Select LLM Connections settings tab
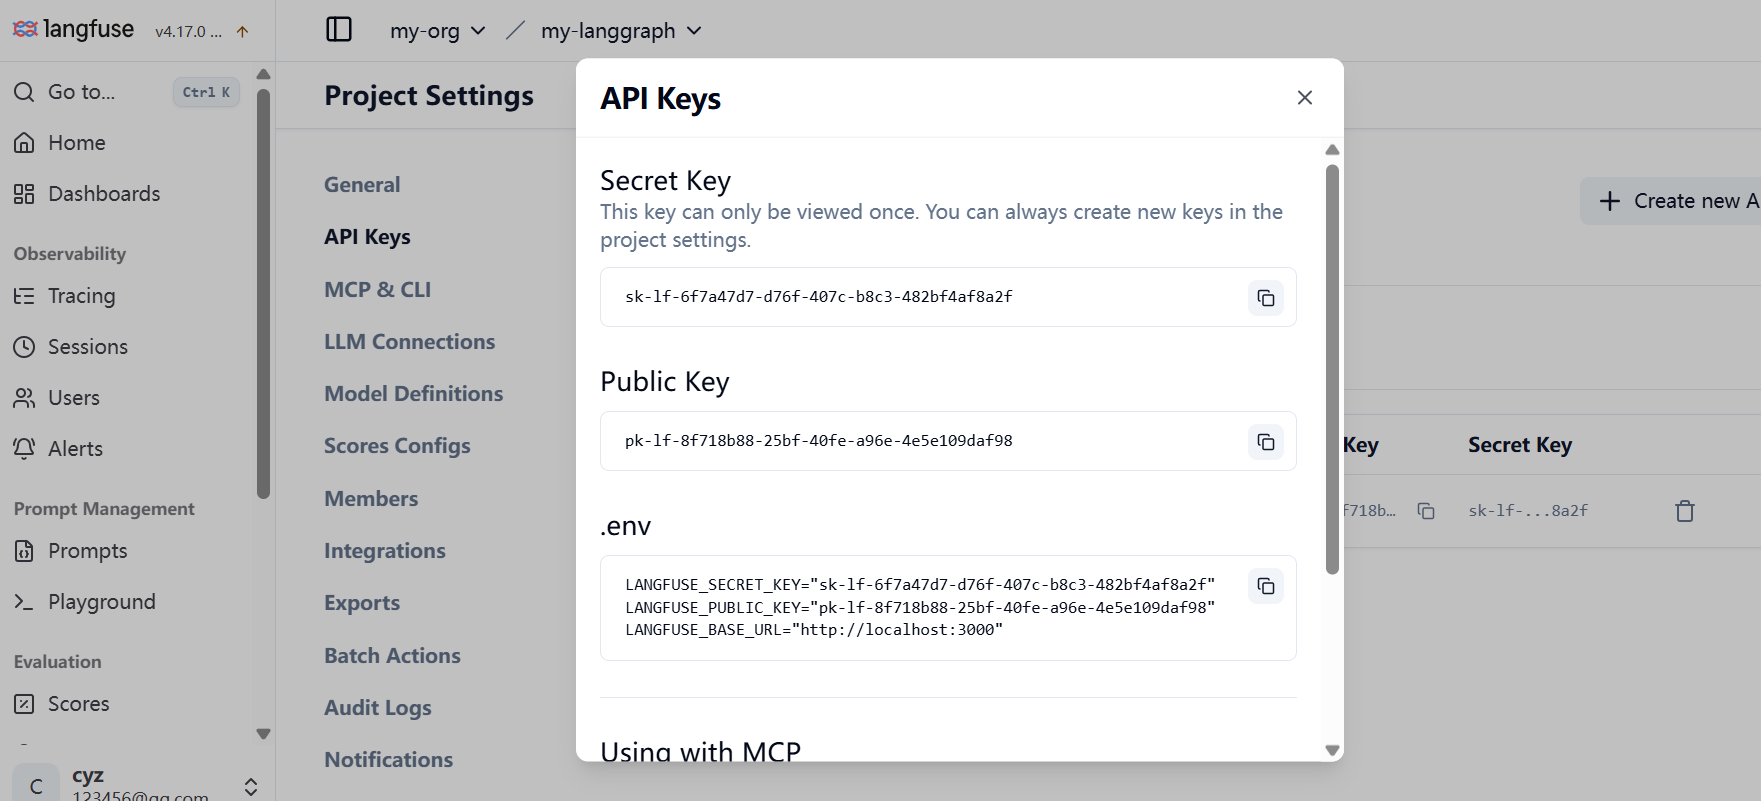The image size is (1761, 801). [409, 342]
